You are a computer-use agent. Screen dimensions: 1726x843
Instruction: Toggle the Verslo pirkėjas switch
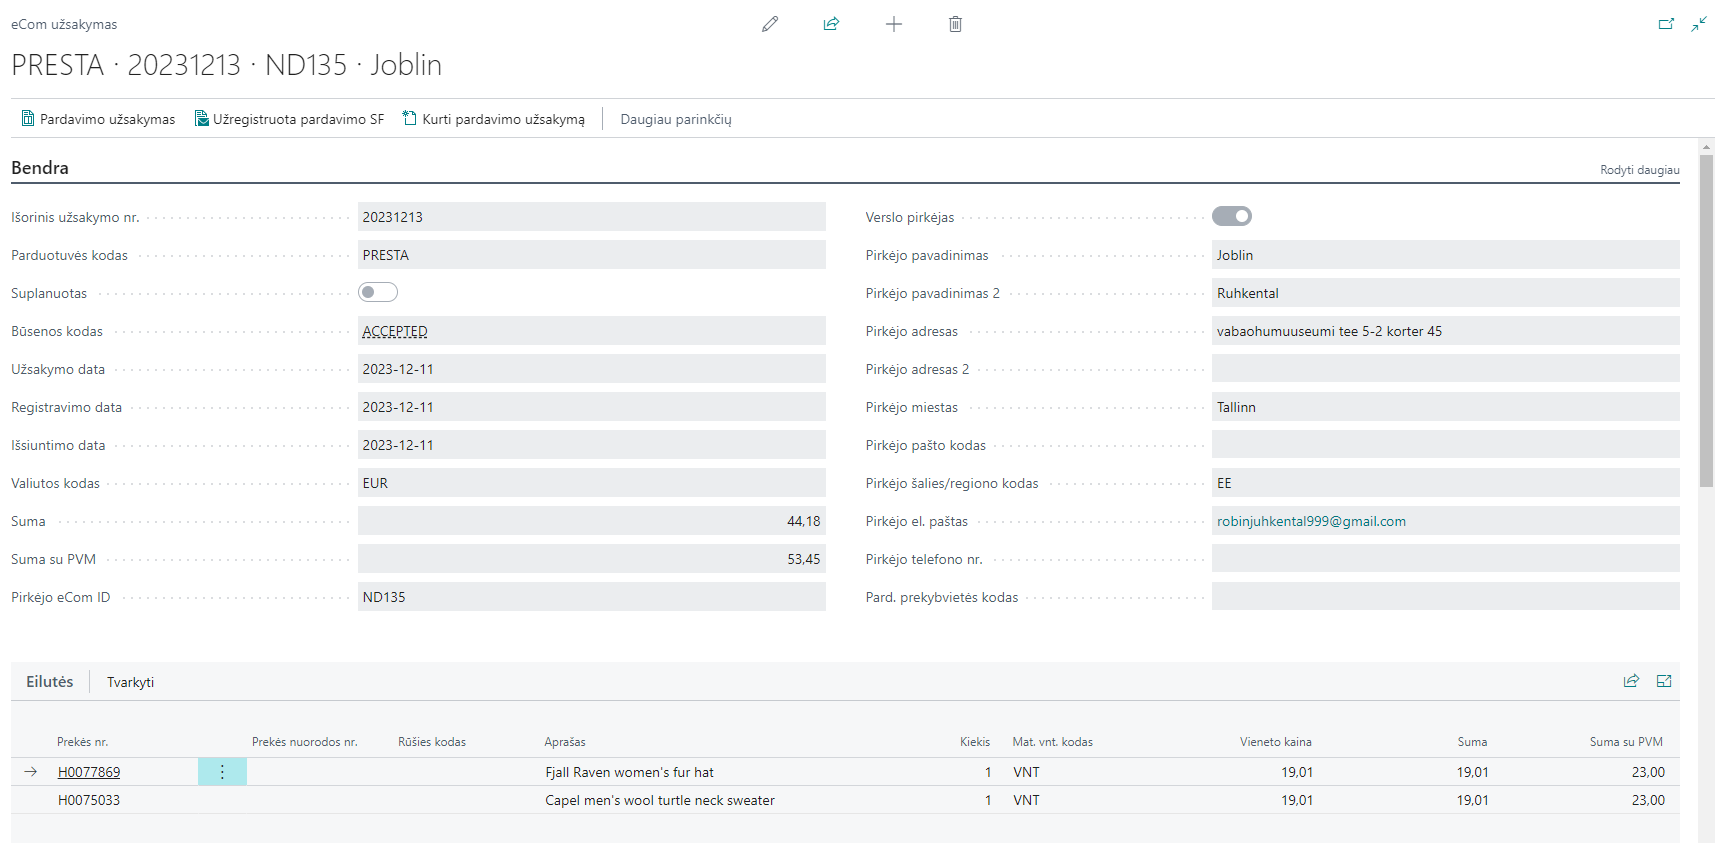tap(1232, 216)
